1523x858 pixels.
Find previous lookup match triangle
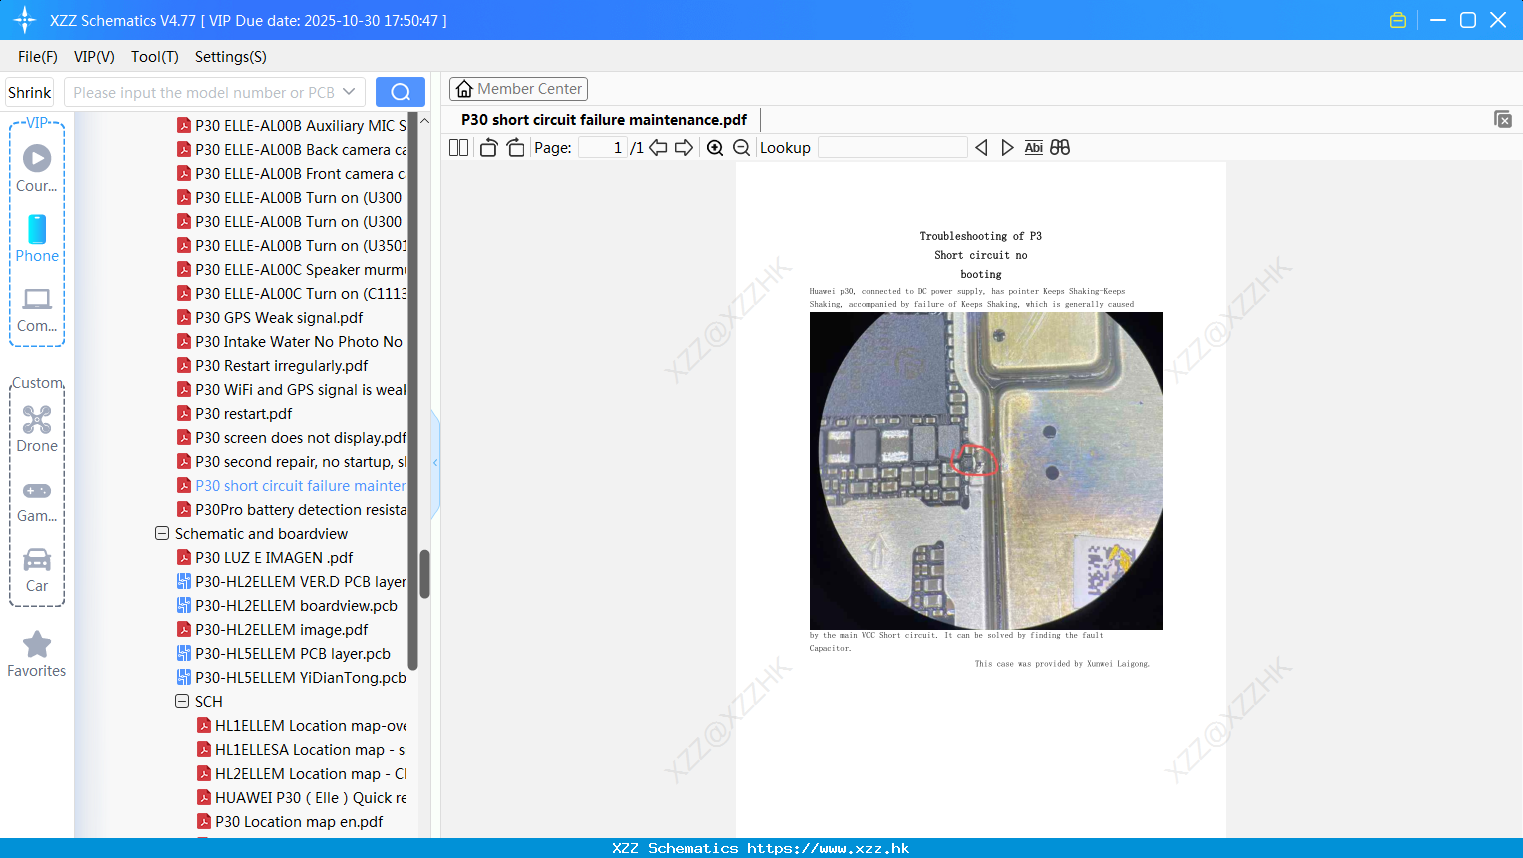pos(981,148)
